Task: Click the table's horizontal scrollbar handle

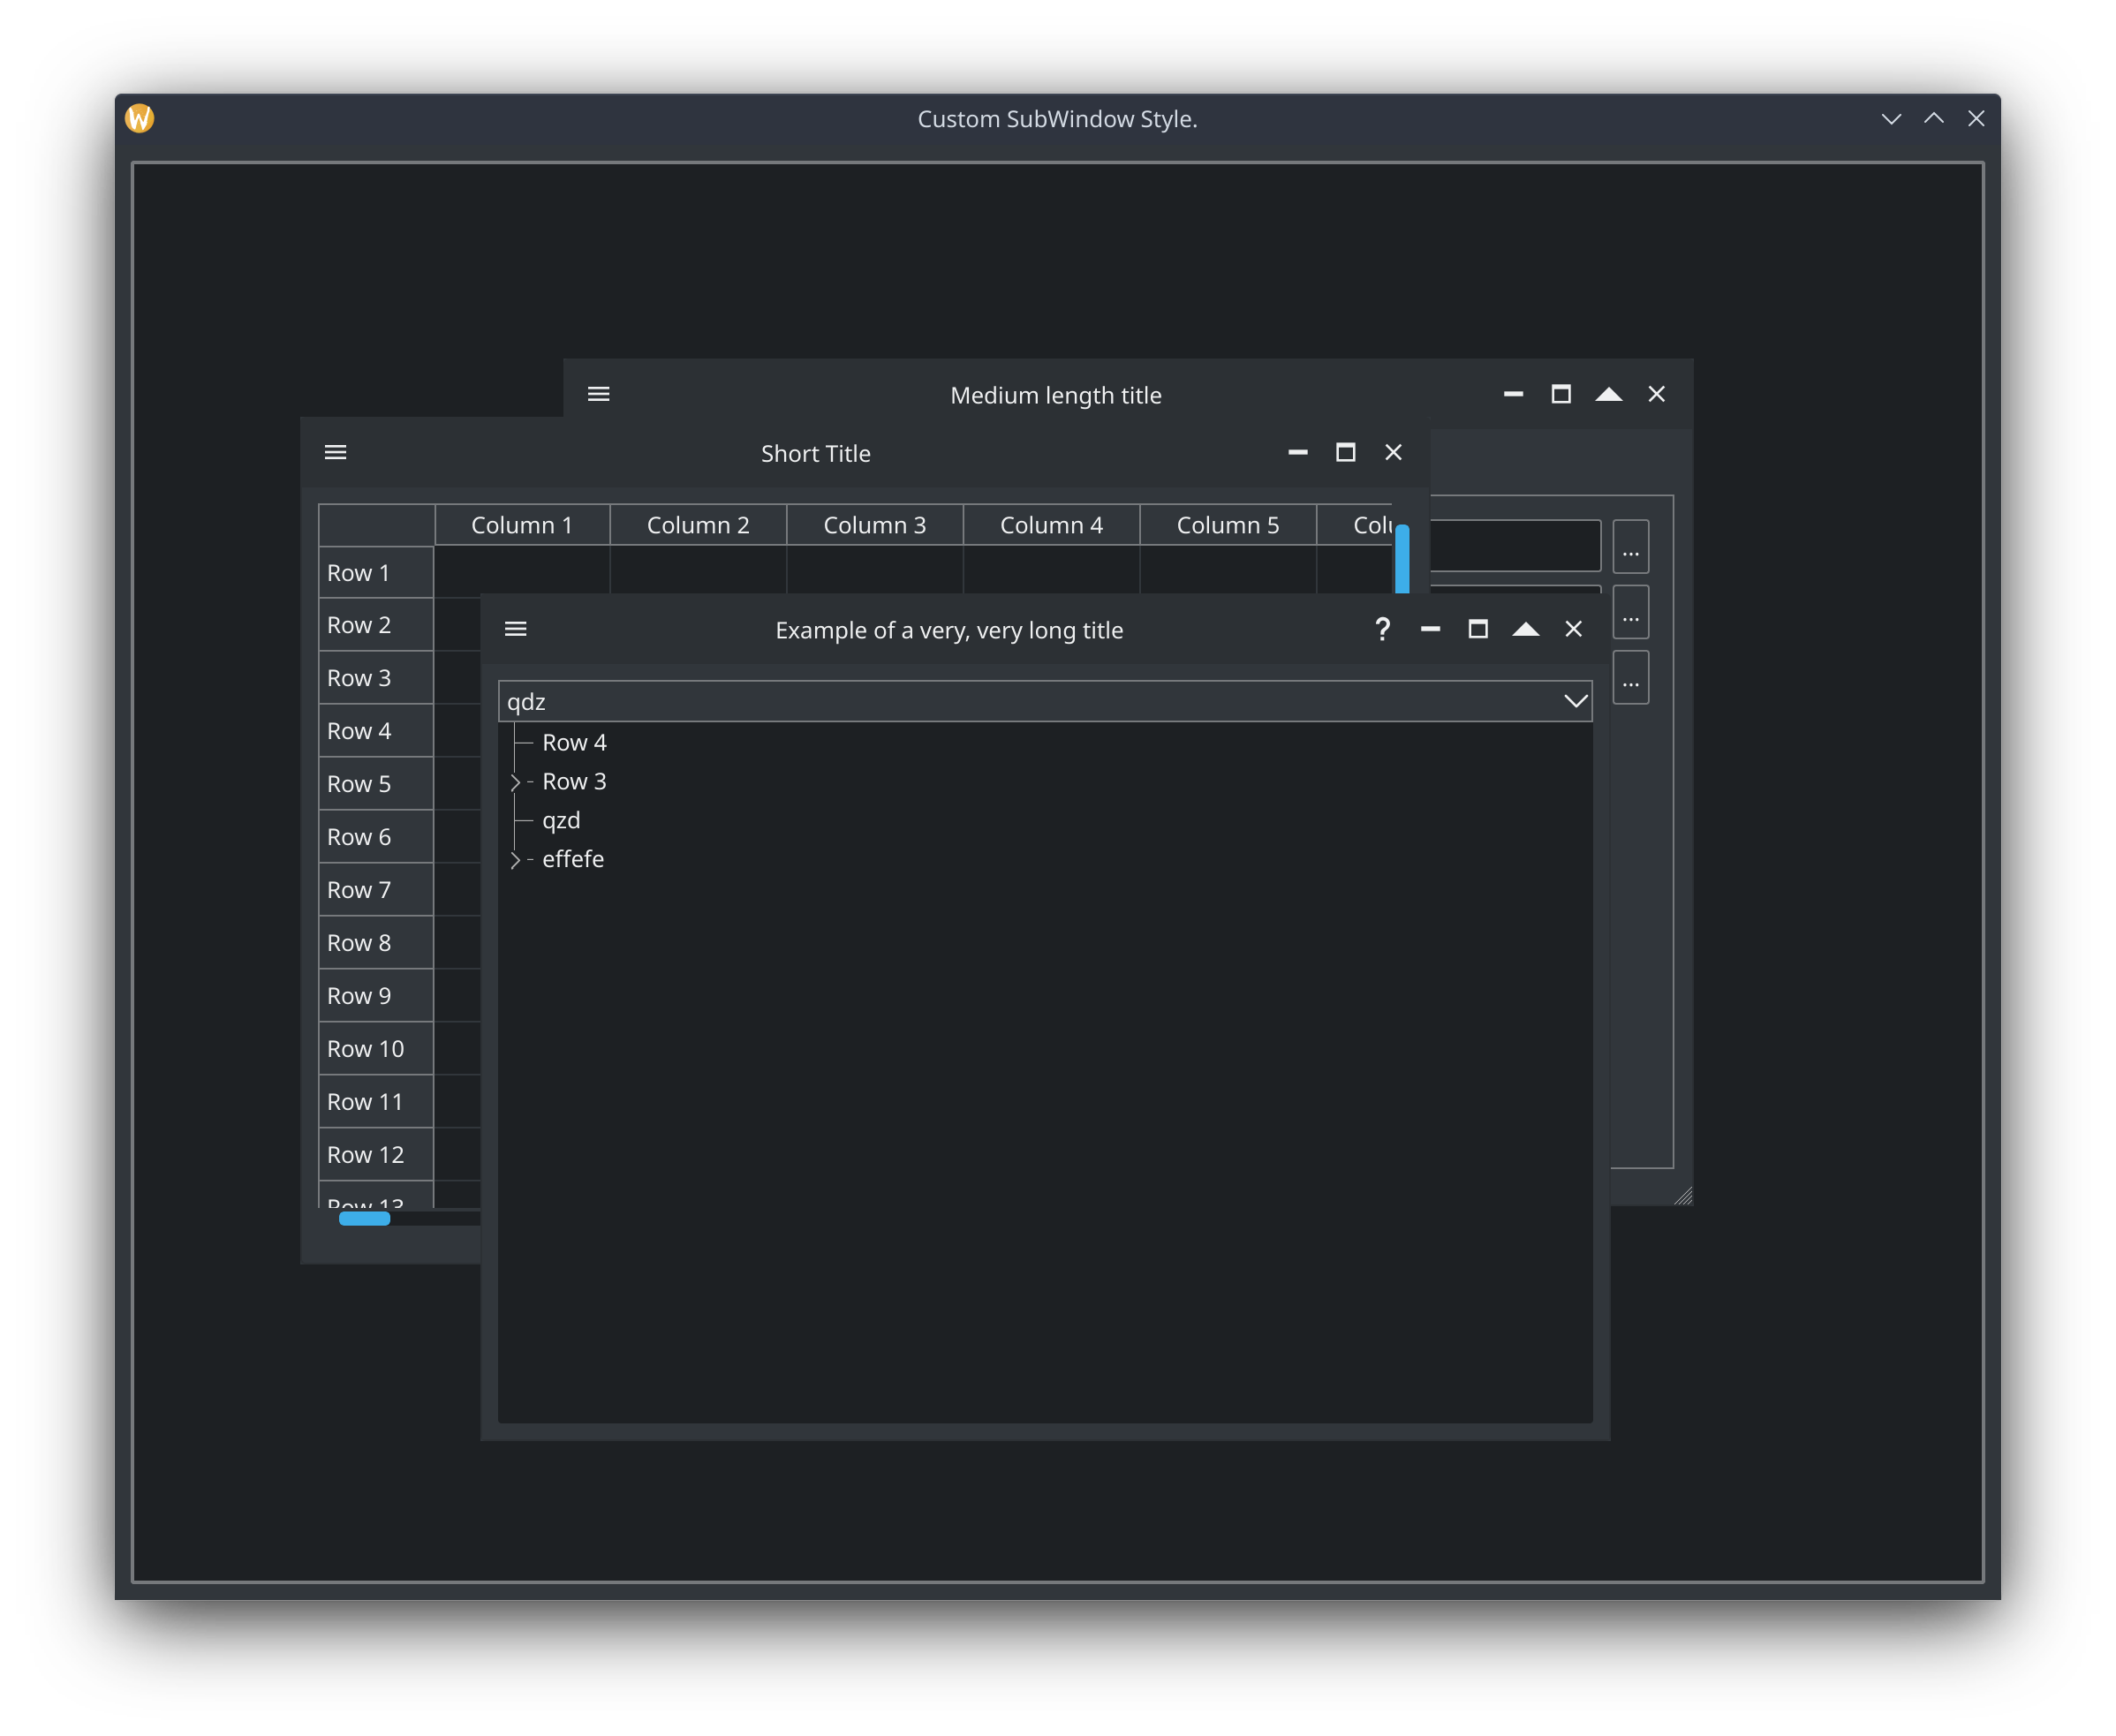Action: [x=365, y=1218]
